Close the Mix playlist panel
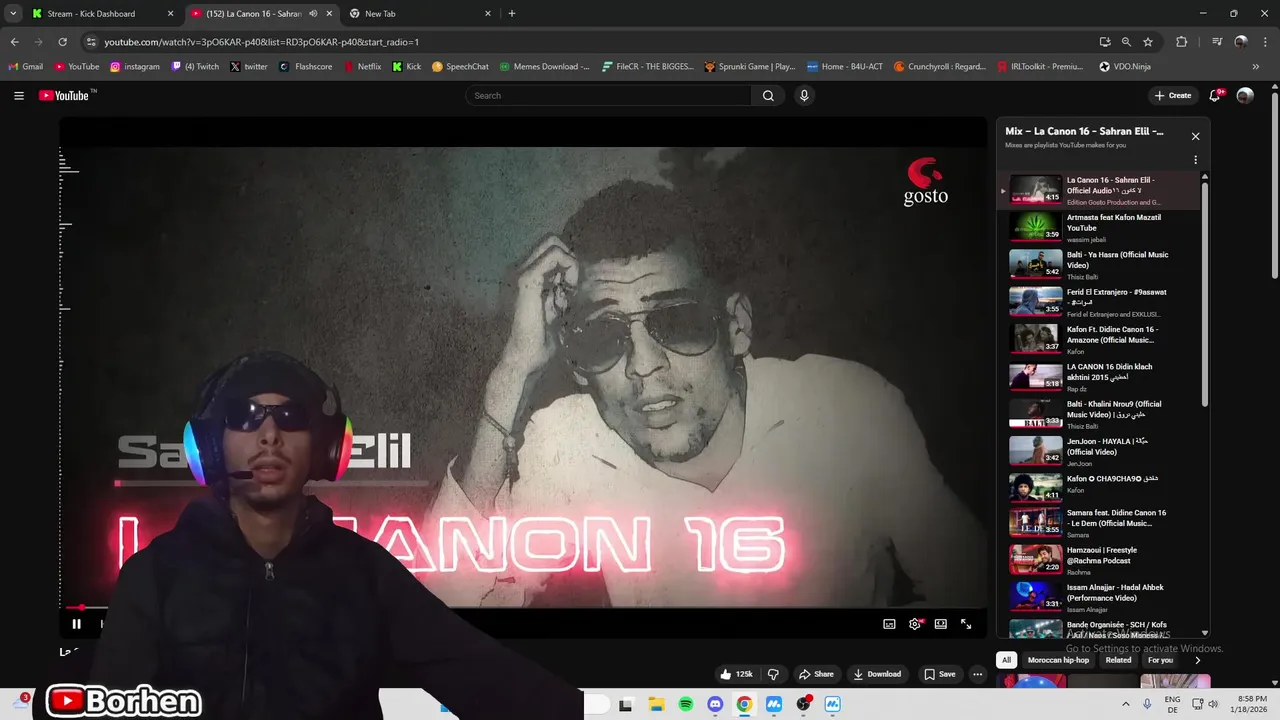This screenshot has height=720, width=1280. [1195, 136]
